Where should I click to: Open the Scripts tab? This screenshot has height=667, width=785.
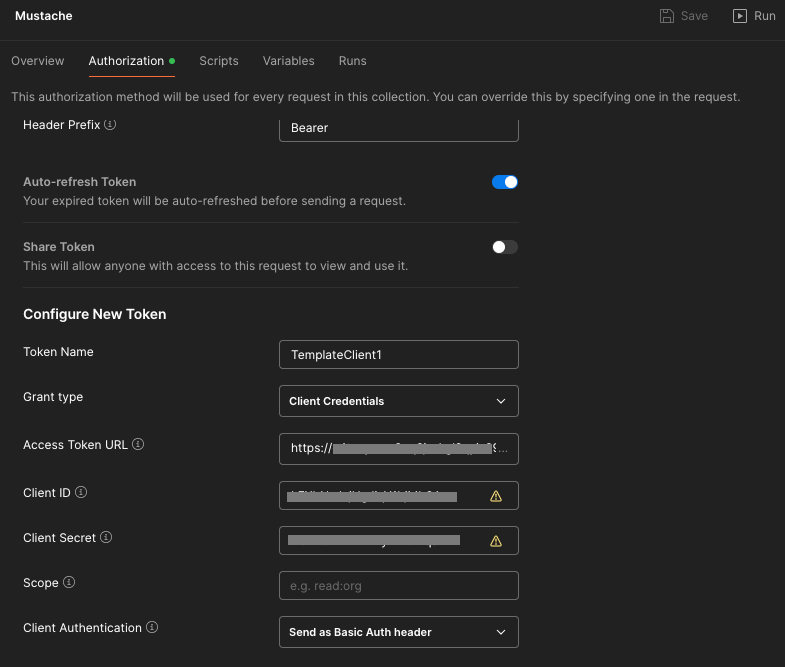[219, 61]
